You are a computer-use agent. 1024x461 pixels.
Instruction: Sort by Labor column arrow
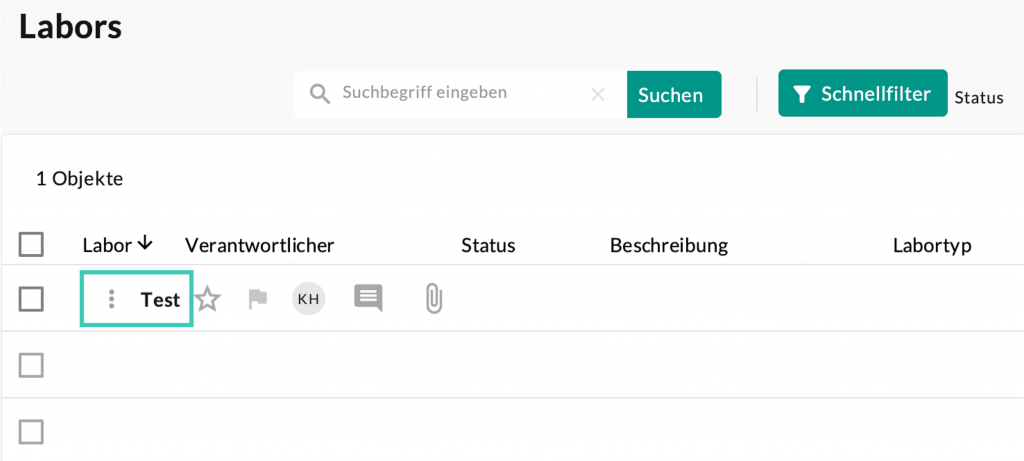145,243
